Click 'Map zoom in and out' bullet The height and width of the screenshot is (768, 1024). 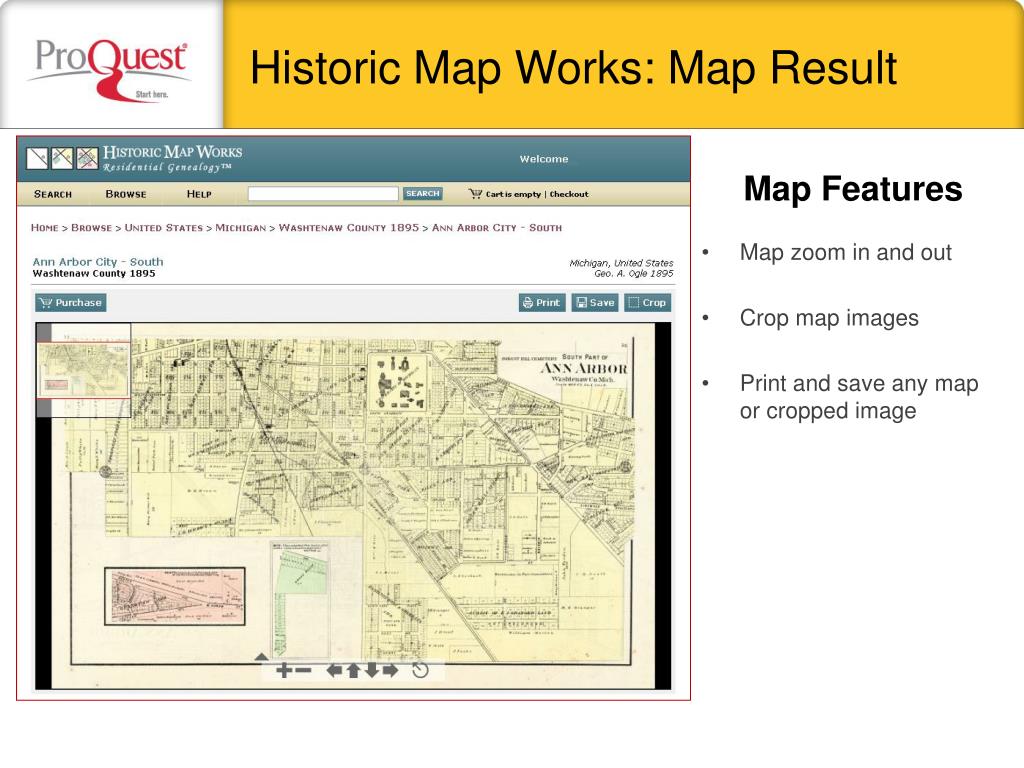(846, 253)
